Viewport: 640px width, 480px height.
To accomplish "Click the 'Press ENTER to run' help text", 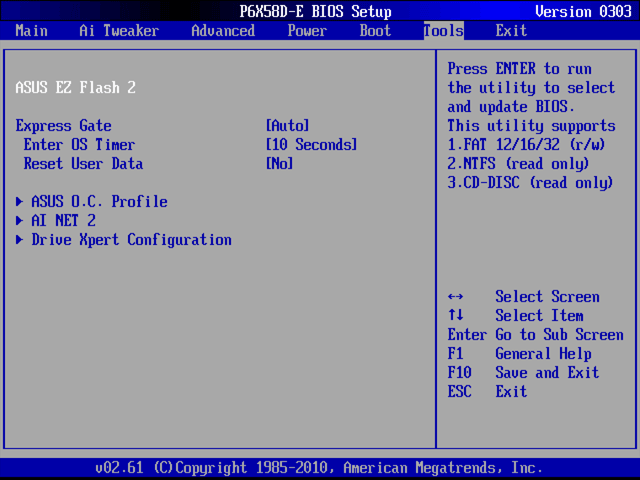I will pos(519,69).
